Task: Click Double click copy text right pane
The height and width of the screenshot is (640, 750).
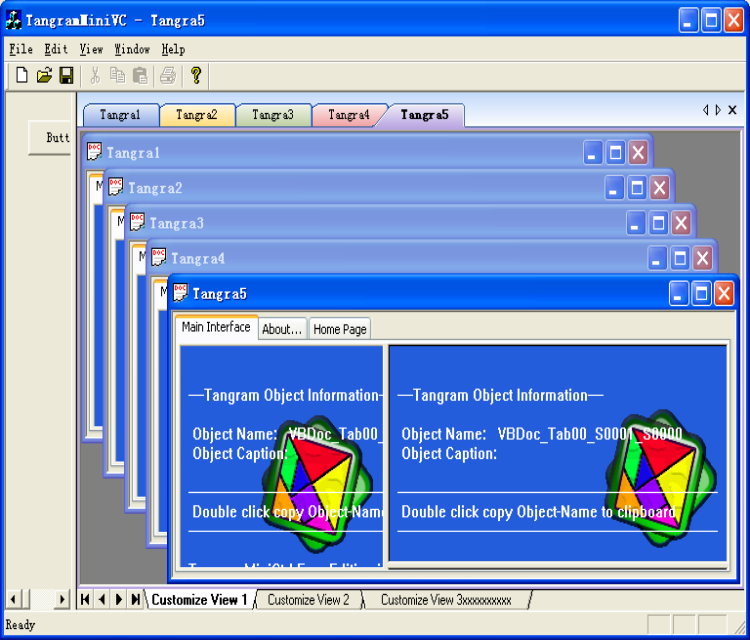Action: (538, 511)
